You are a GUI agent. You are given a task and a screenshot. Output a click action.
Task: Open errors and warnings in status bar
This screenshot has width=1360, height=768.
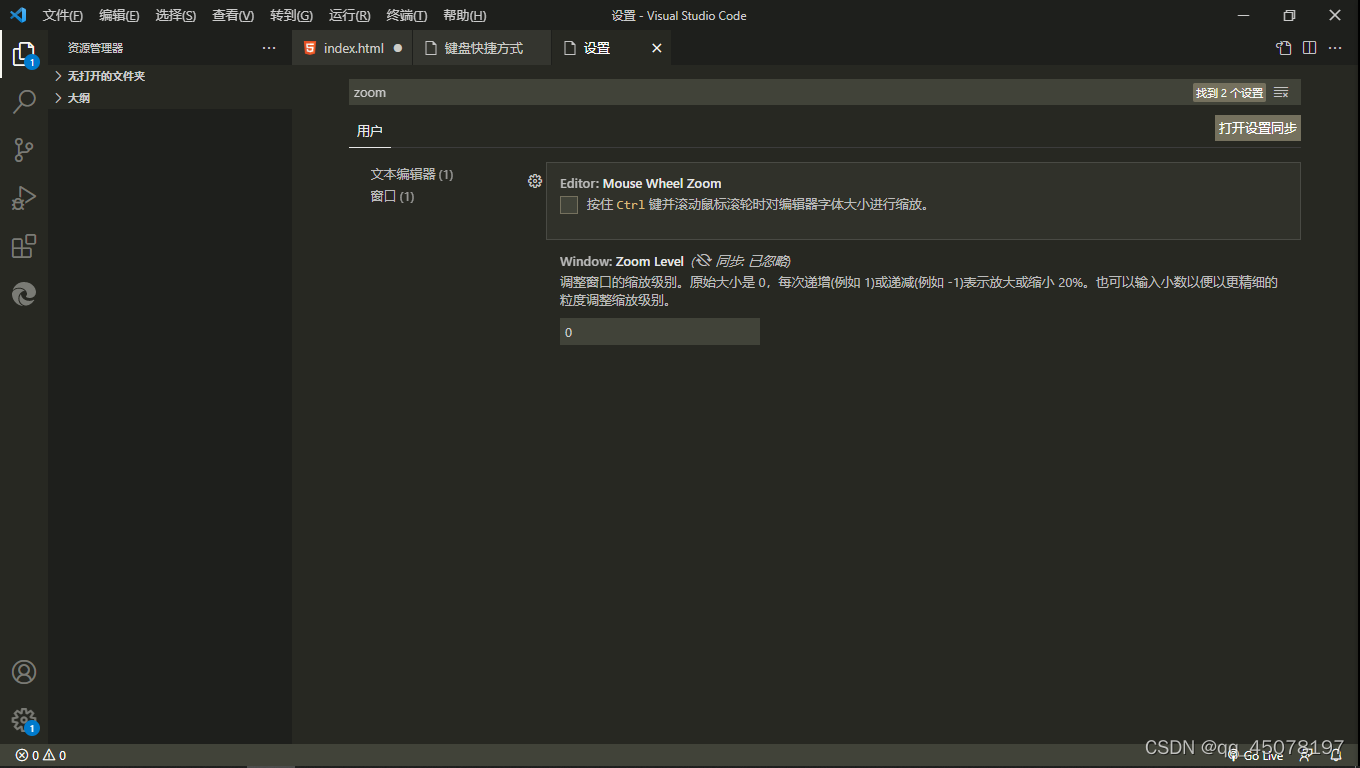coord(41,756)
